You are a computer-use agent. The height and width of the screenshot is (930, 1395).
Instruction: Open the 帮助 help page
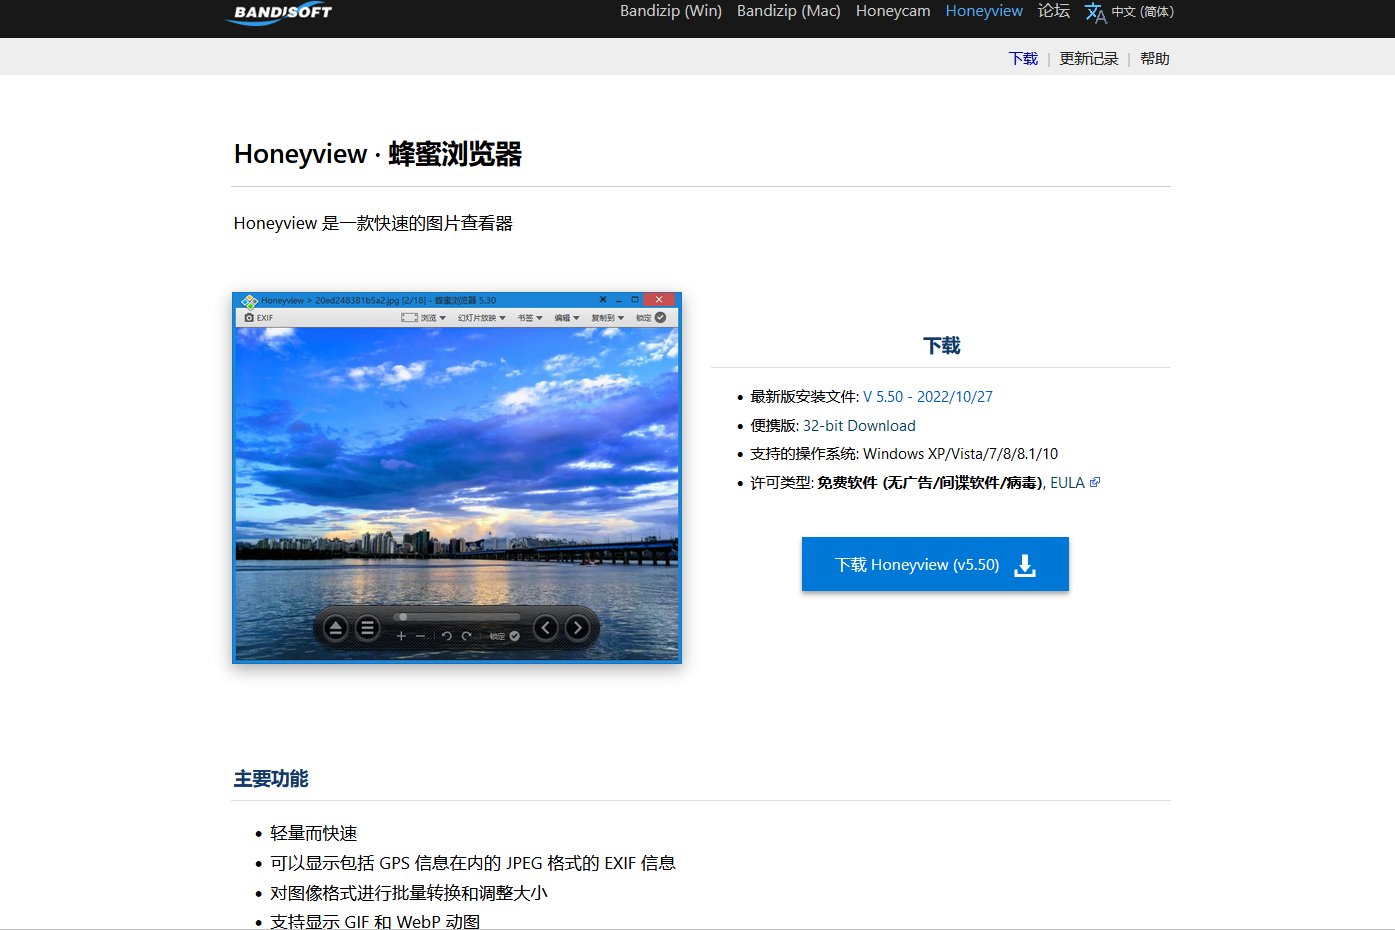tap(1155, 59)
